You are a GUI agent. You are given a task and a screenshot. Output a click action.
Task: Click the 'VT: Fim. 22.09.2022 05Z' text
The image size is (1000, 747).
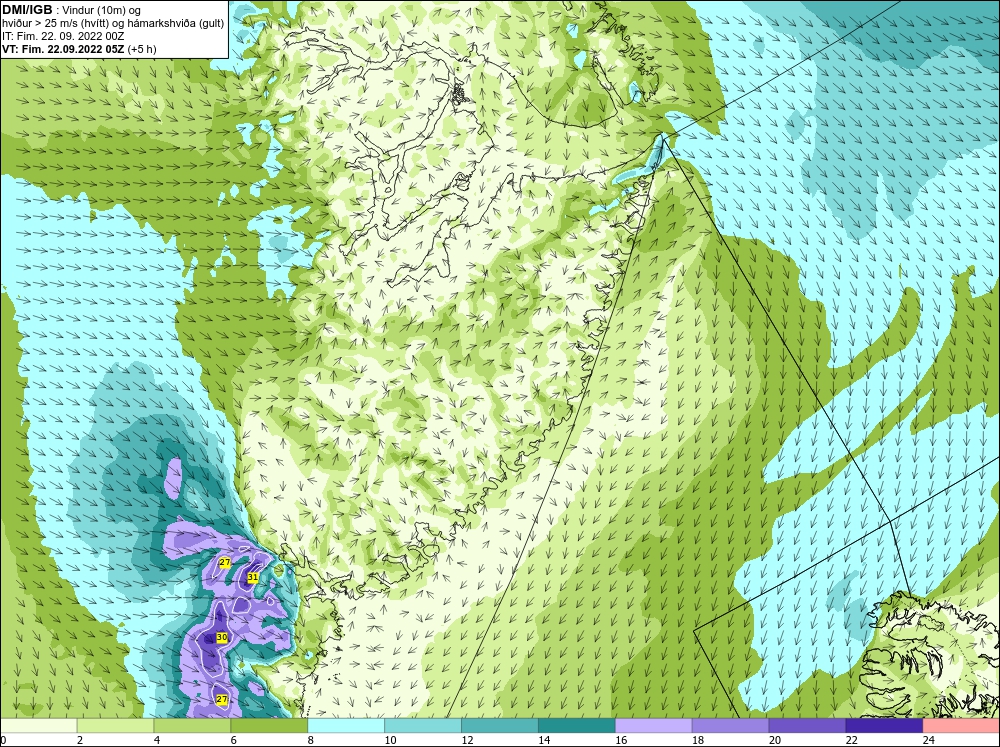tap(63, 49)
